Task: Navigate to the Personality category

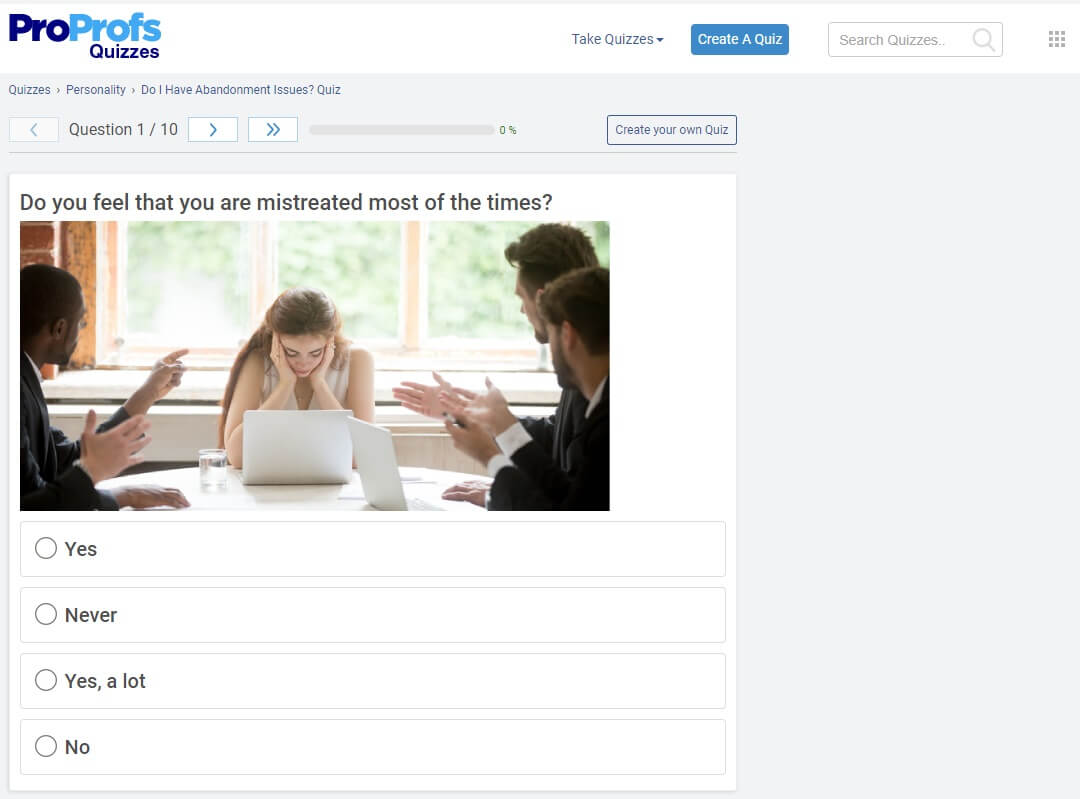Action: [96, 89]
